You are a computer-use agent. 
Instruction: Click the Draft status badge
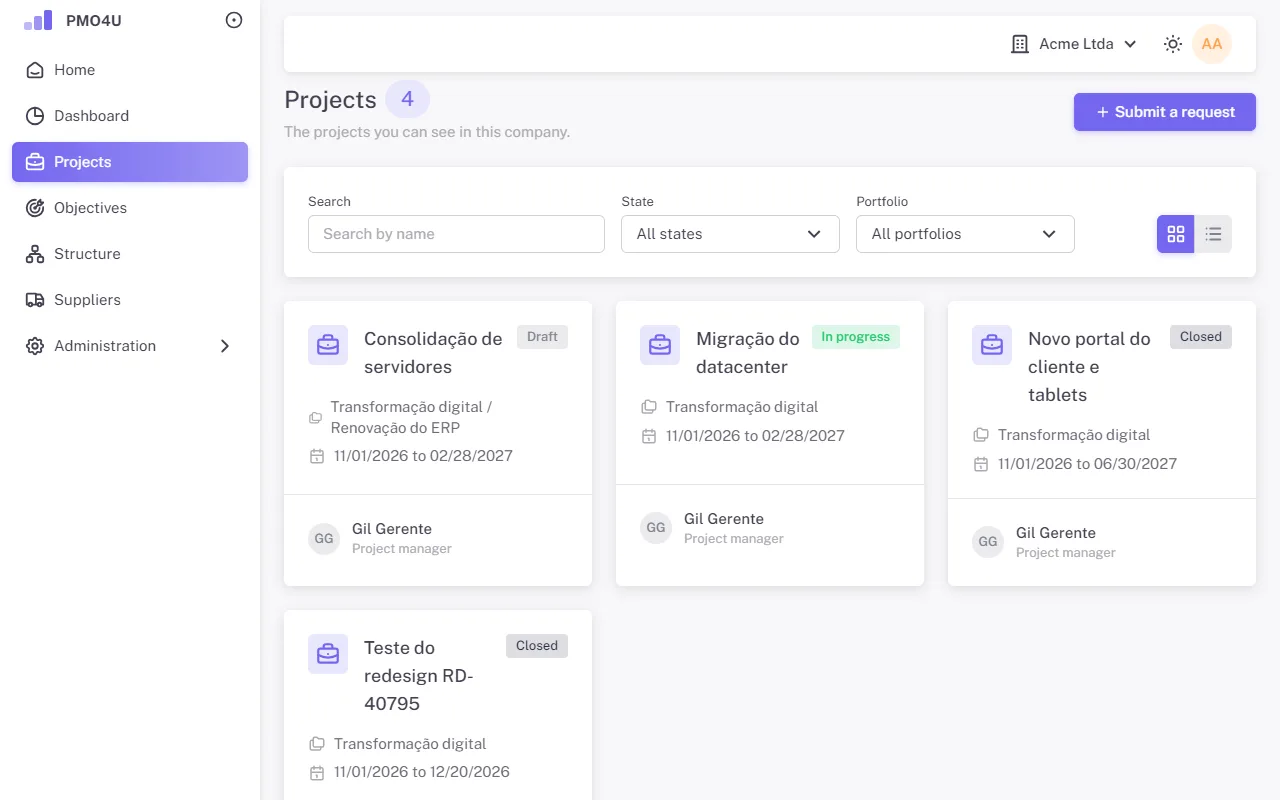(x=542, y=337)
